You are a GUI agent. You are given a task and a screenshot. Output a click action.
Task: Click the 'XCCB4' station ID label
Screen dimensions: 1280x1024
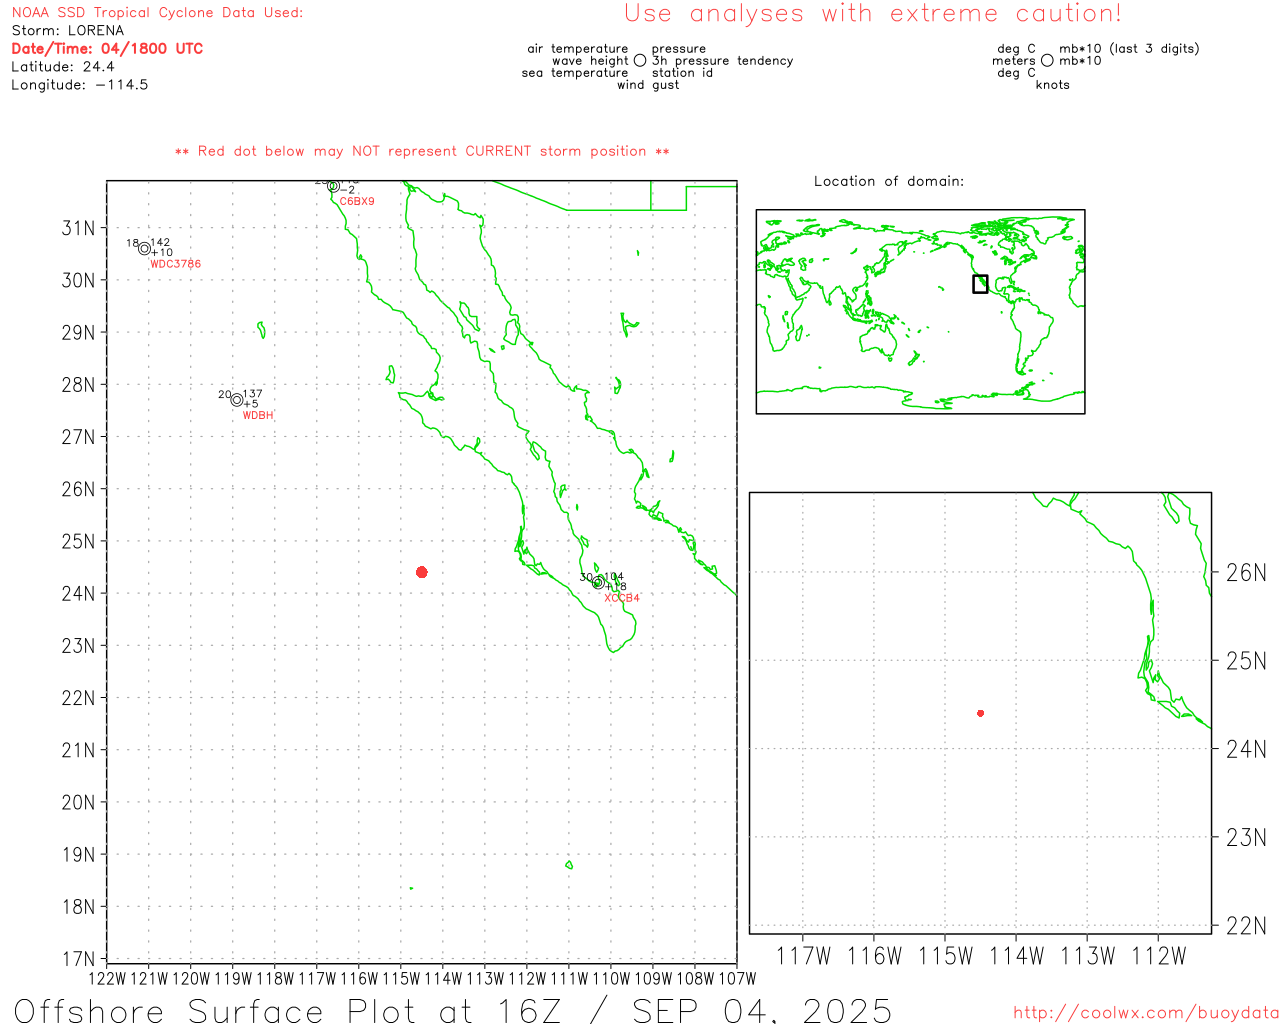(x=622, y=599)
